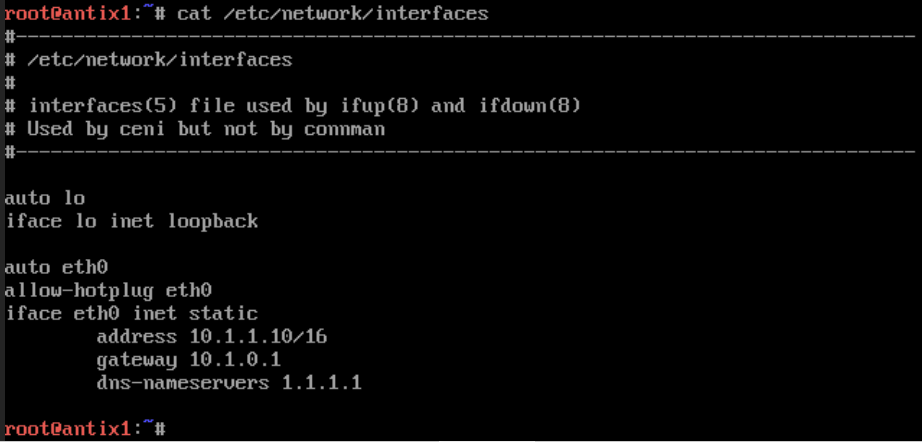Screen dimensions: 922x442
Task: Click the cat command path on first line
Action: [x=355, y=14]
